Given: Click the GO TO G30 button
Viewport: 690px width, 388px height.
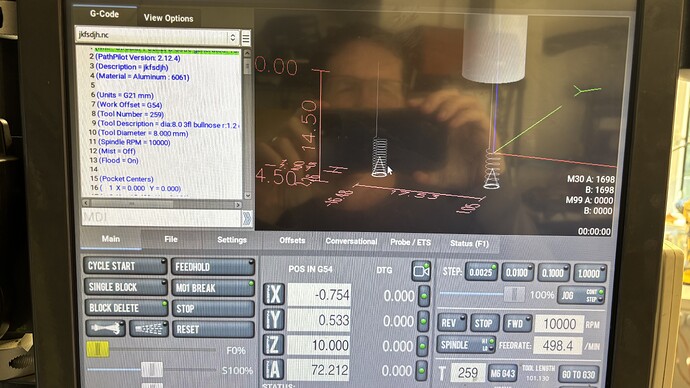Looking at the screenshot, I should [579, 375].
